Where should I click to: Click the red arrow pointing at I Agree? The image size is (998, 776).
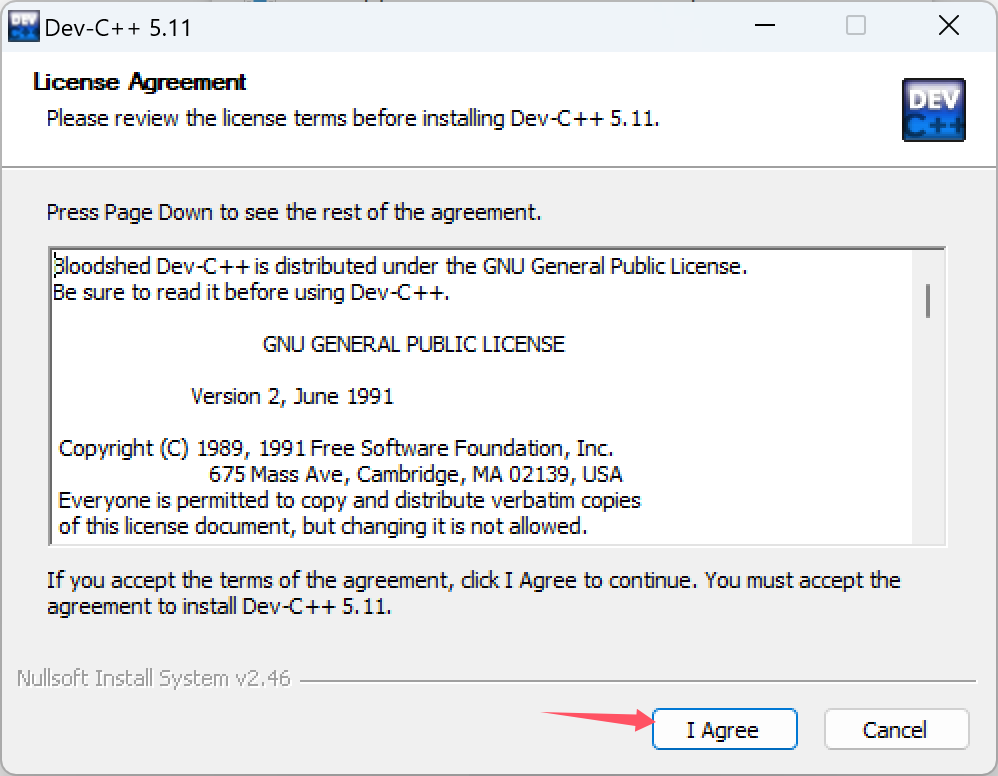(598, 719)
